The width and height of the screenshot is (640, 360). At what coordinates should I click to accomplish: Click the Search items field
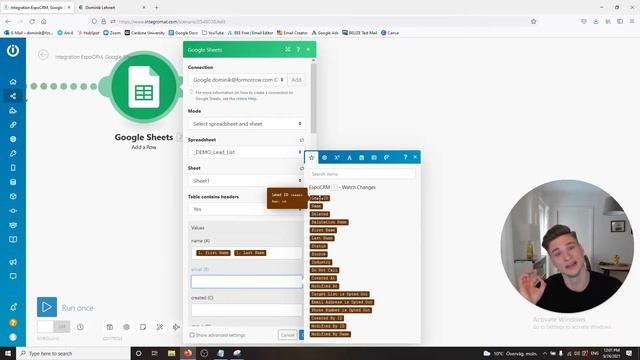click(362, 174)
